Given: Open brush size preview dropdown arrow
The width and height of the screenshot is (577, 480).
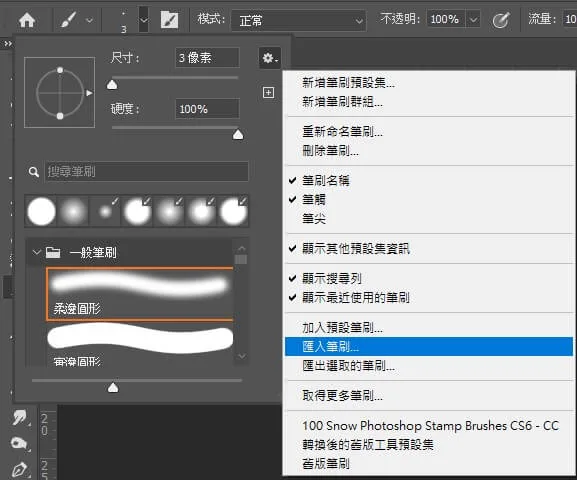Looking at the screenshot, I should coord(144,20).
